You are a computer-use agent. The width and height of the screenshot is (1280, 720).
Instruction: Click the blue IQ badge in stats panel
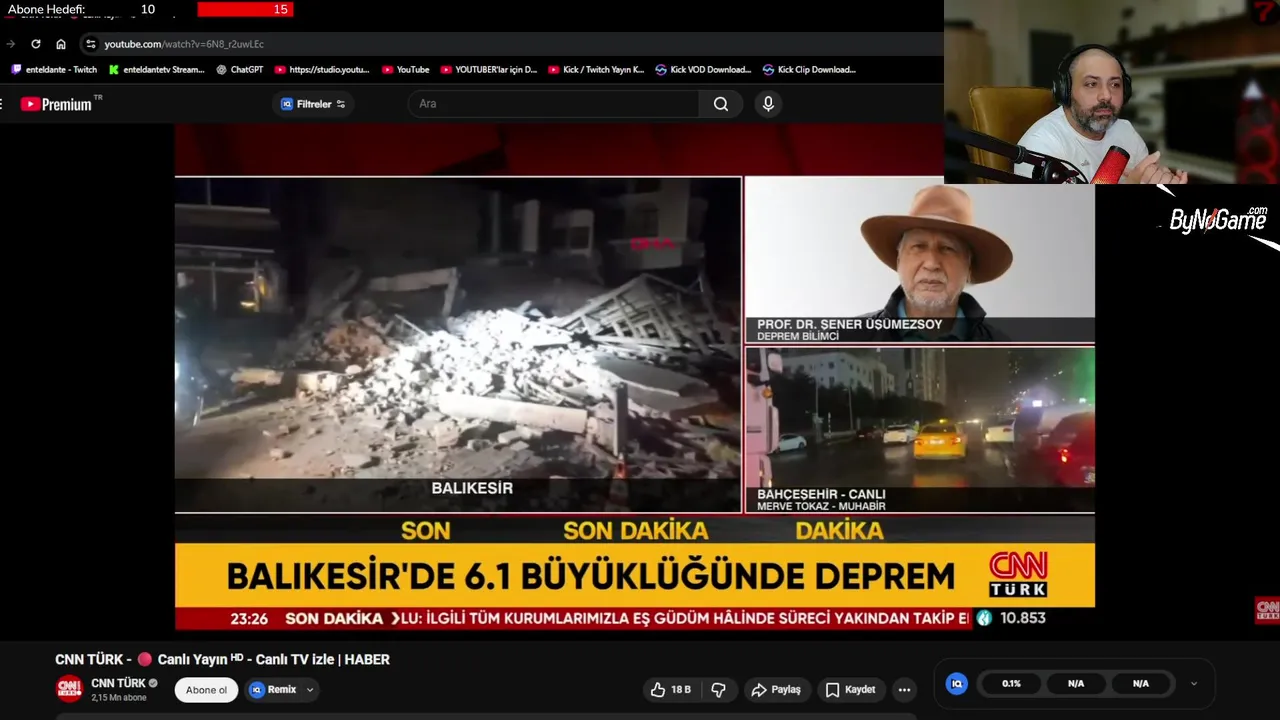pos(957,684)
